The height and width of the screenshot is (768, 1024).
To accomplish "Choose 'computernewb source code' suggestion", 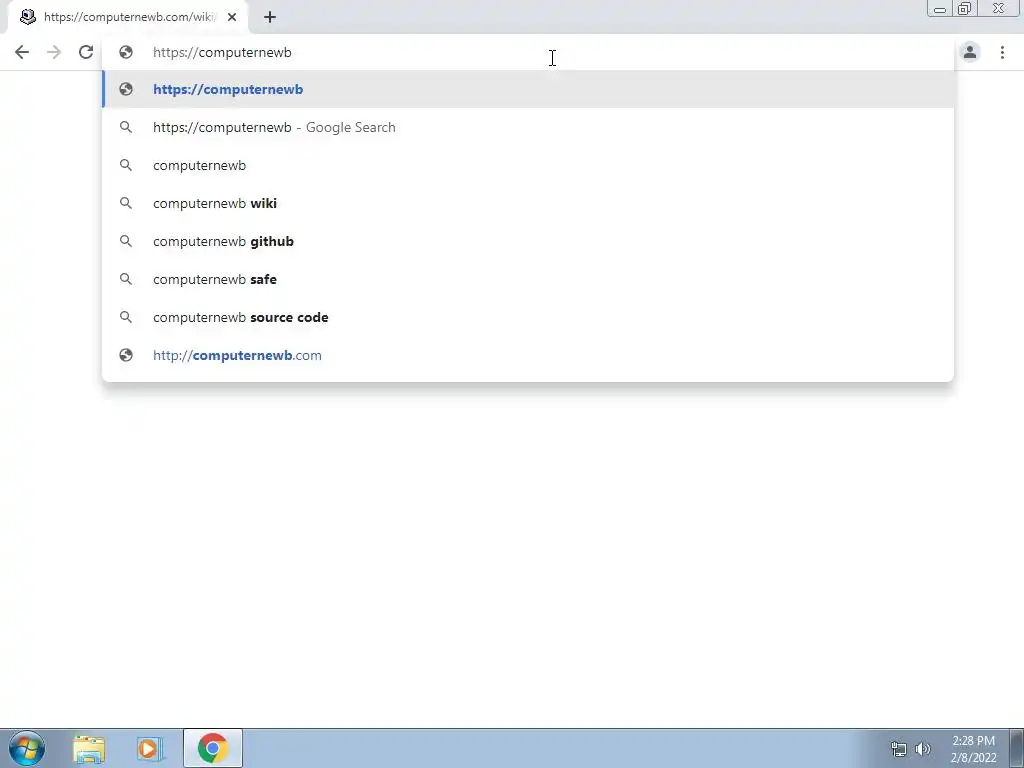I will point(528,317).
